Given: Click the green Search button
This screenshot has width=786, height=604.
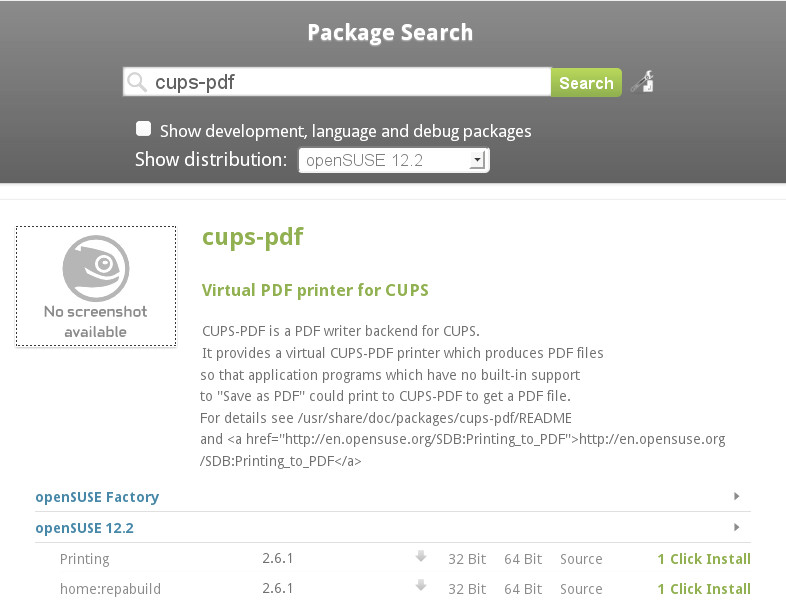Looking at the screenshot, I should pyautogui.click(x=586, y=83).
